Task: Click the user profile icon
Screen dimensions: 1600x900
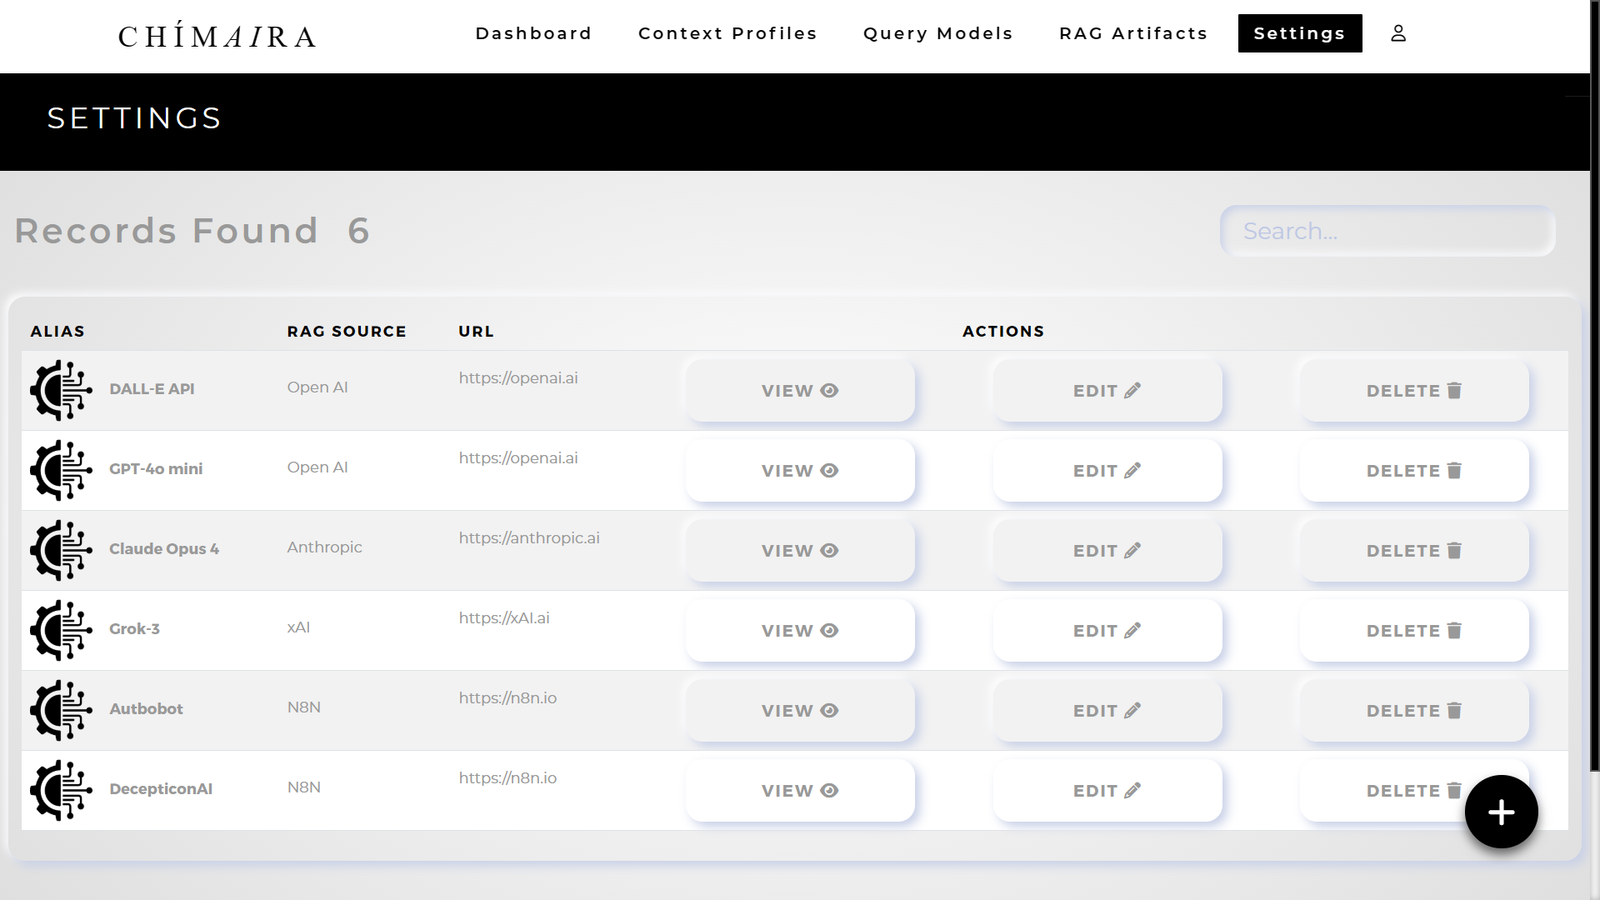Action: point(1398,33)
